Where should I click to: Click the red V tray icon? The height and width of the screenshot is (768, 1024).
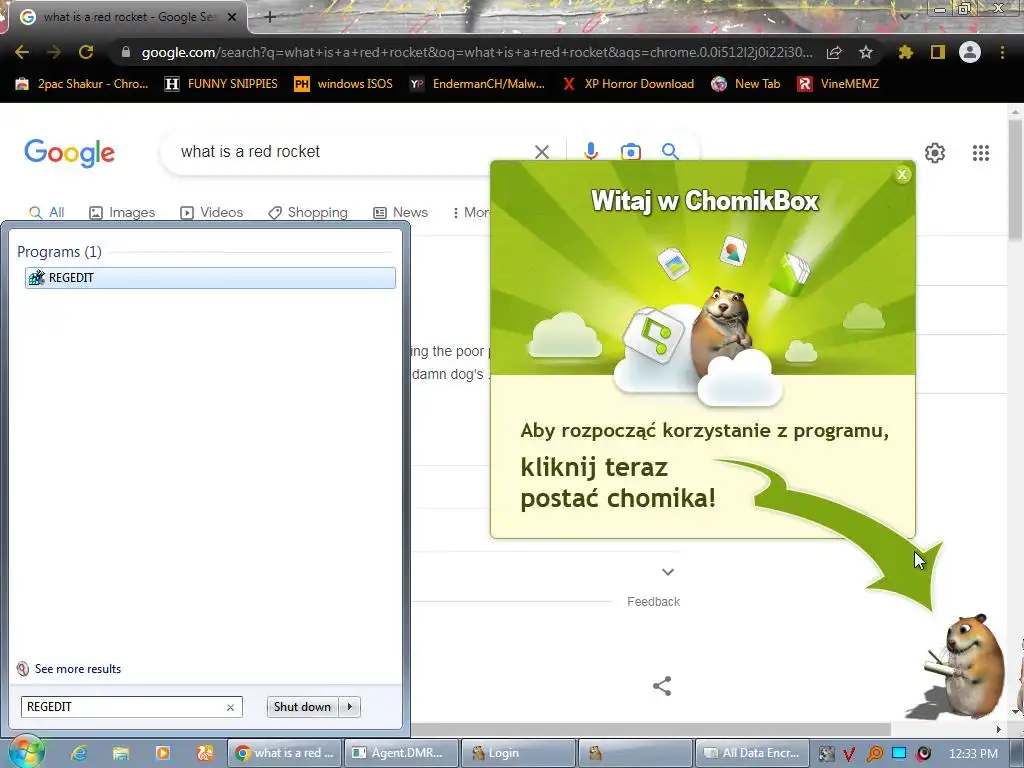(x=850, y=754)
